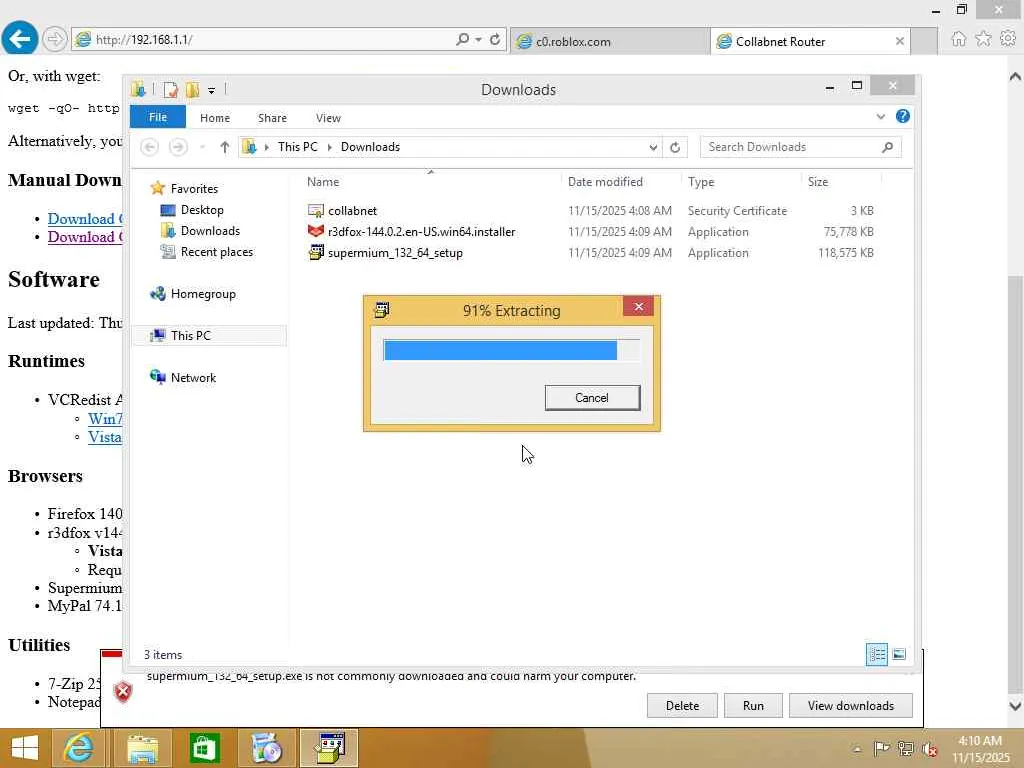This screenshot has width=1024, height=768.
Task: Click Delete in the IE download bar
Action: pyautogui.click(x=682, y=705)
